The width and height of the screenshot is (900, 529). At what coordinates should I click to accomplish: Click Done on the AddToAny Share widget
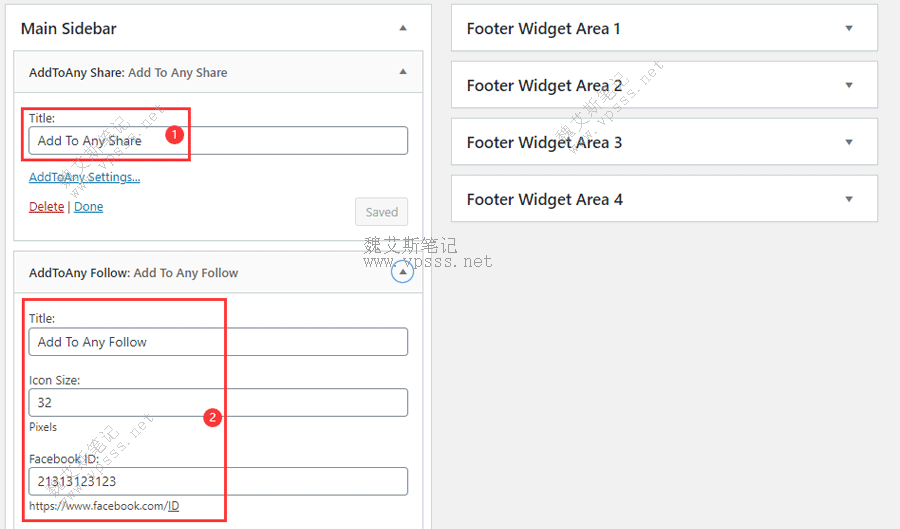[x=88, y=207]
